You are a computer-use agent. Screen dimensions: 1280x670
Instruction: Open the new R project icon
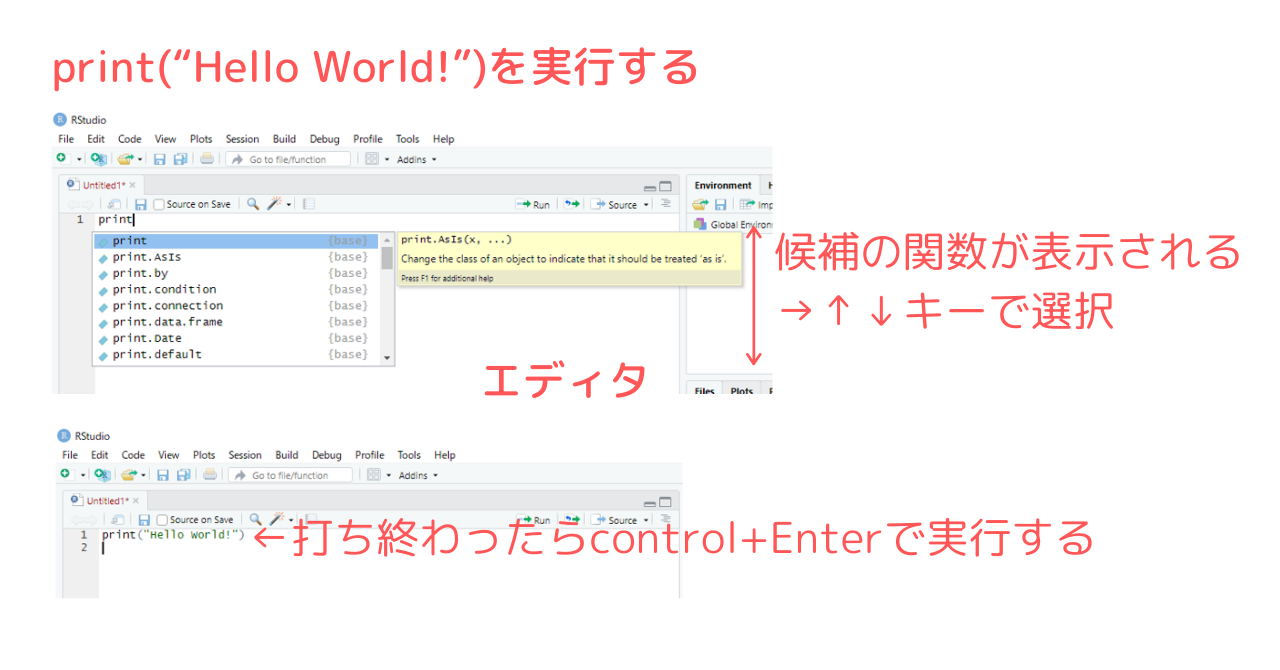click(x=97, y=158)
